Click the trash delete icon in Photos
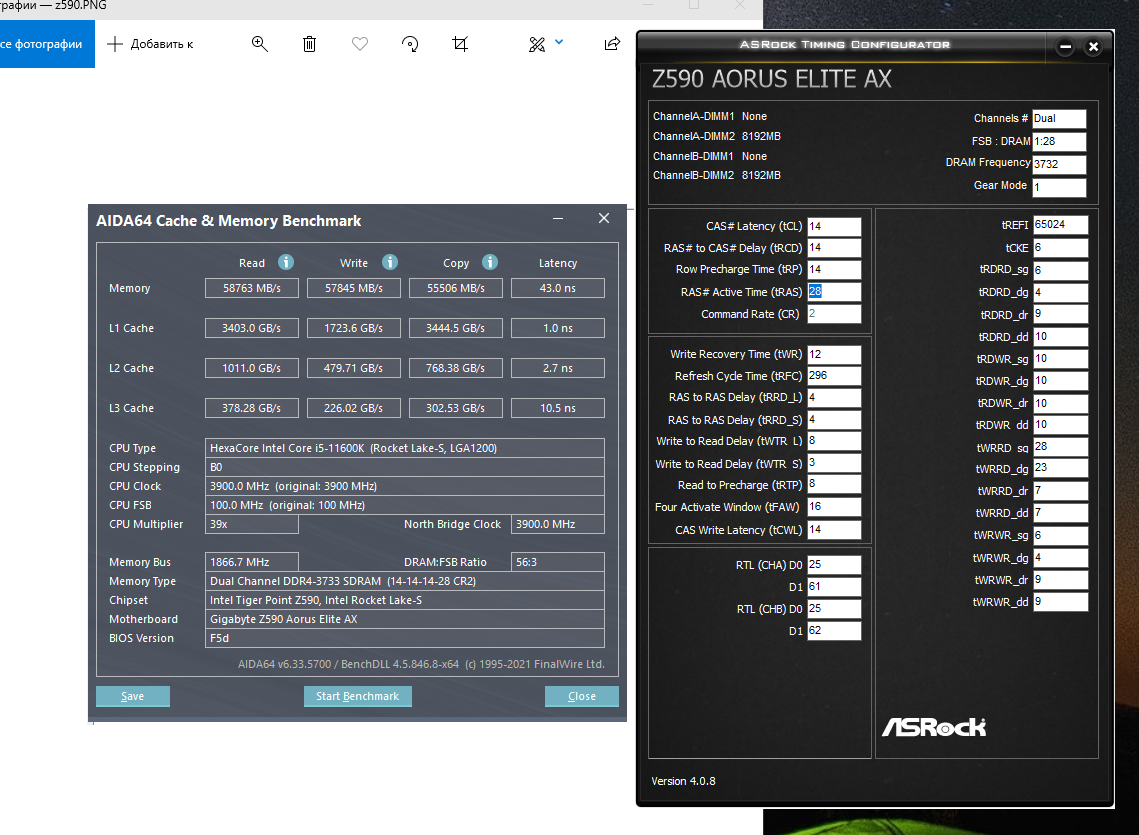The width and height of the screenshot is (1139, 835). (309, 44)
